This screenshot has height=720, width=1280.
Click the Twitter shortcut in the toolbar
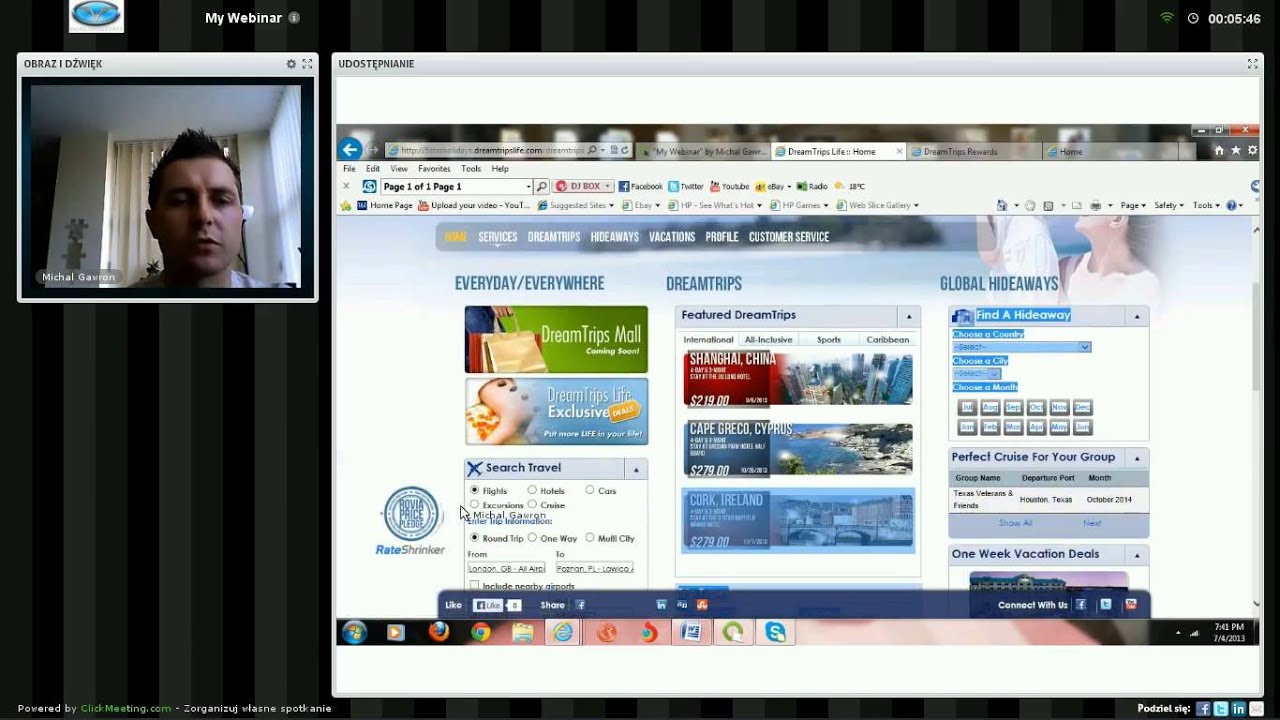click(x=686, y=186)
